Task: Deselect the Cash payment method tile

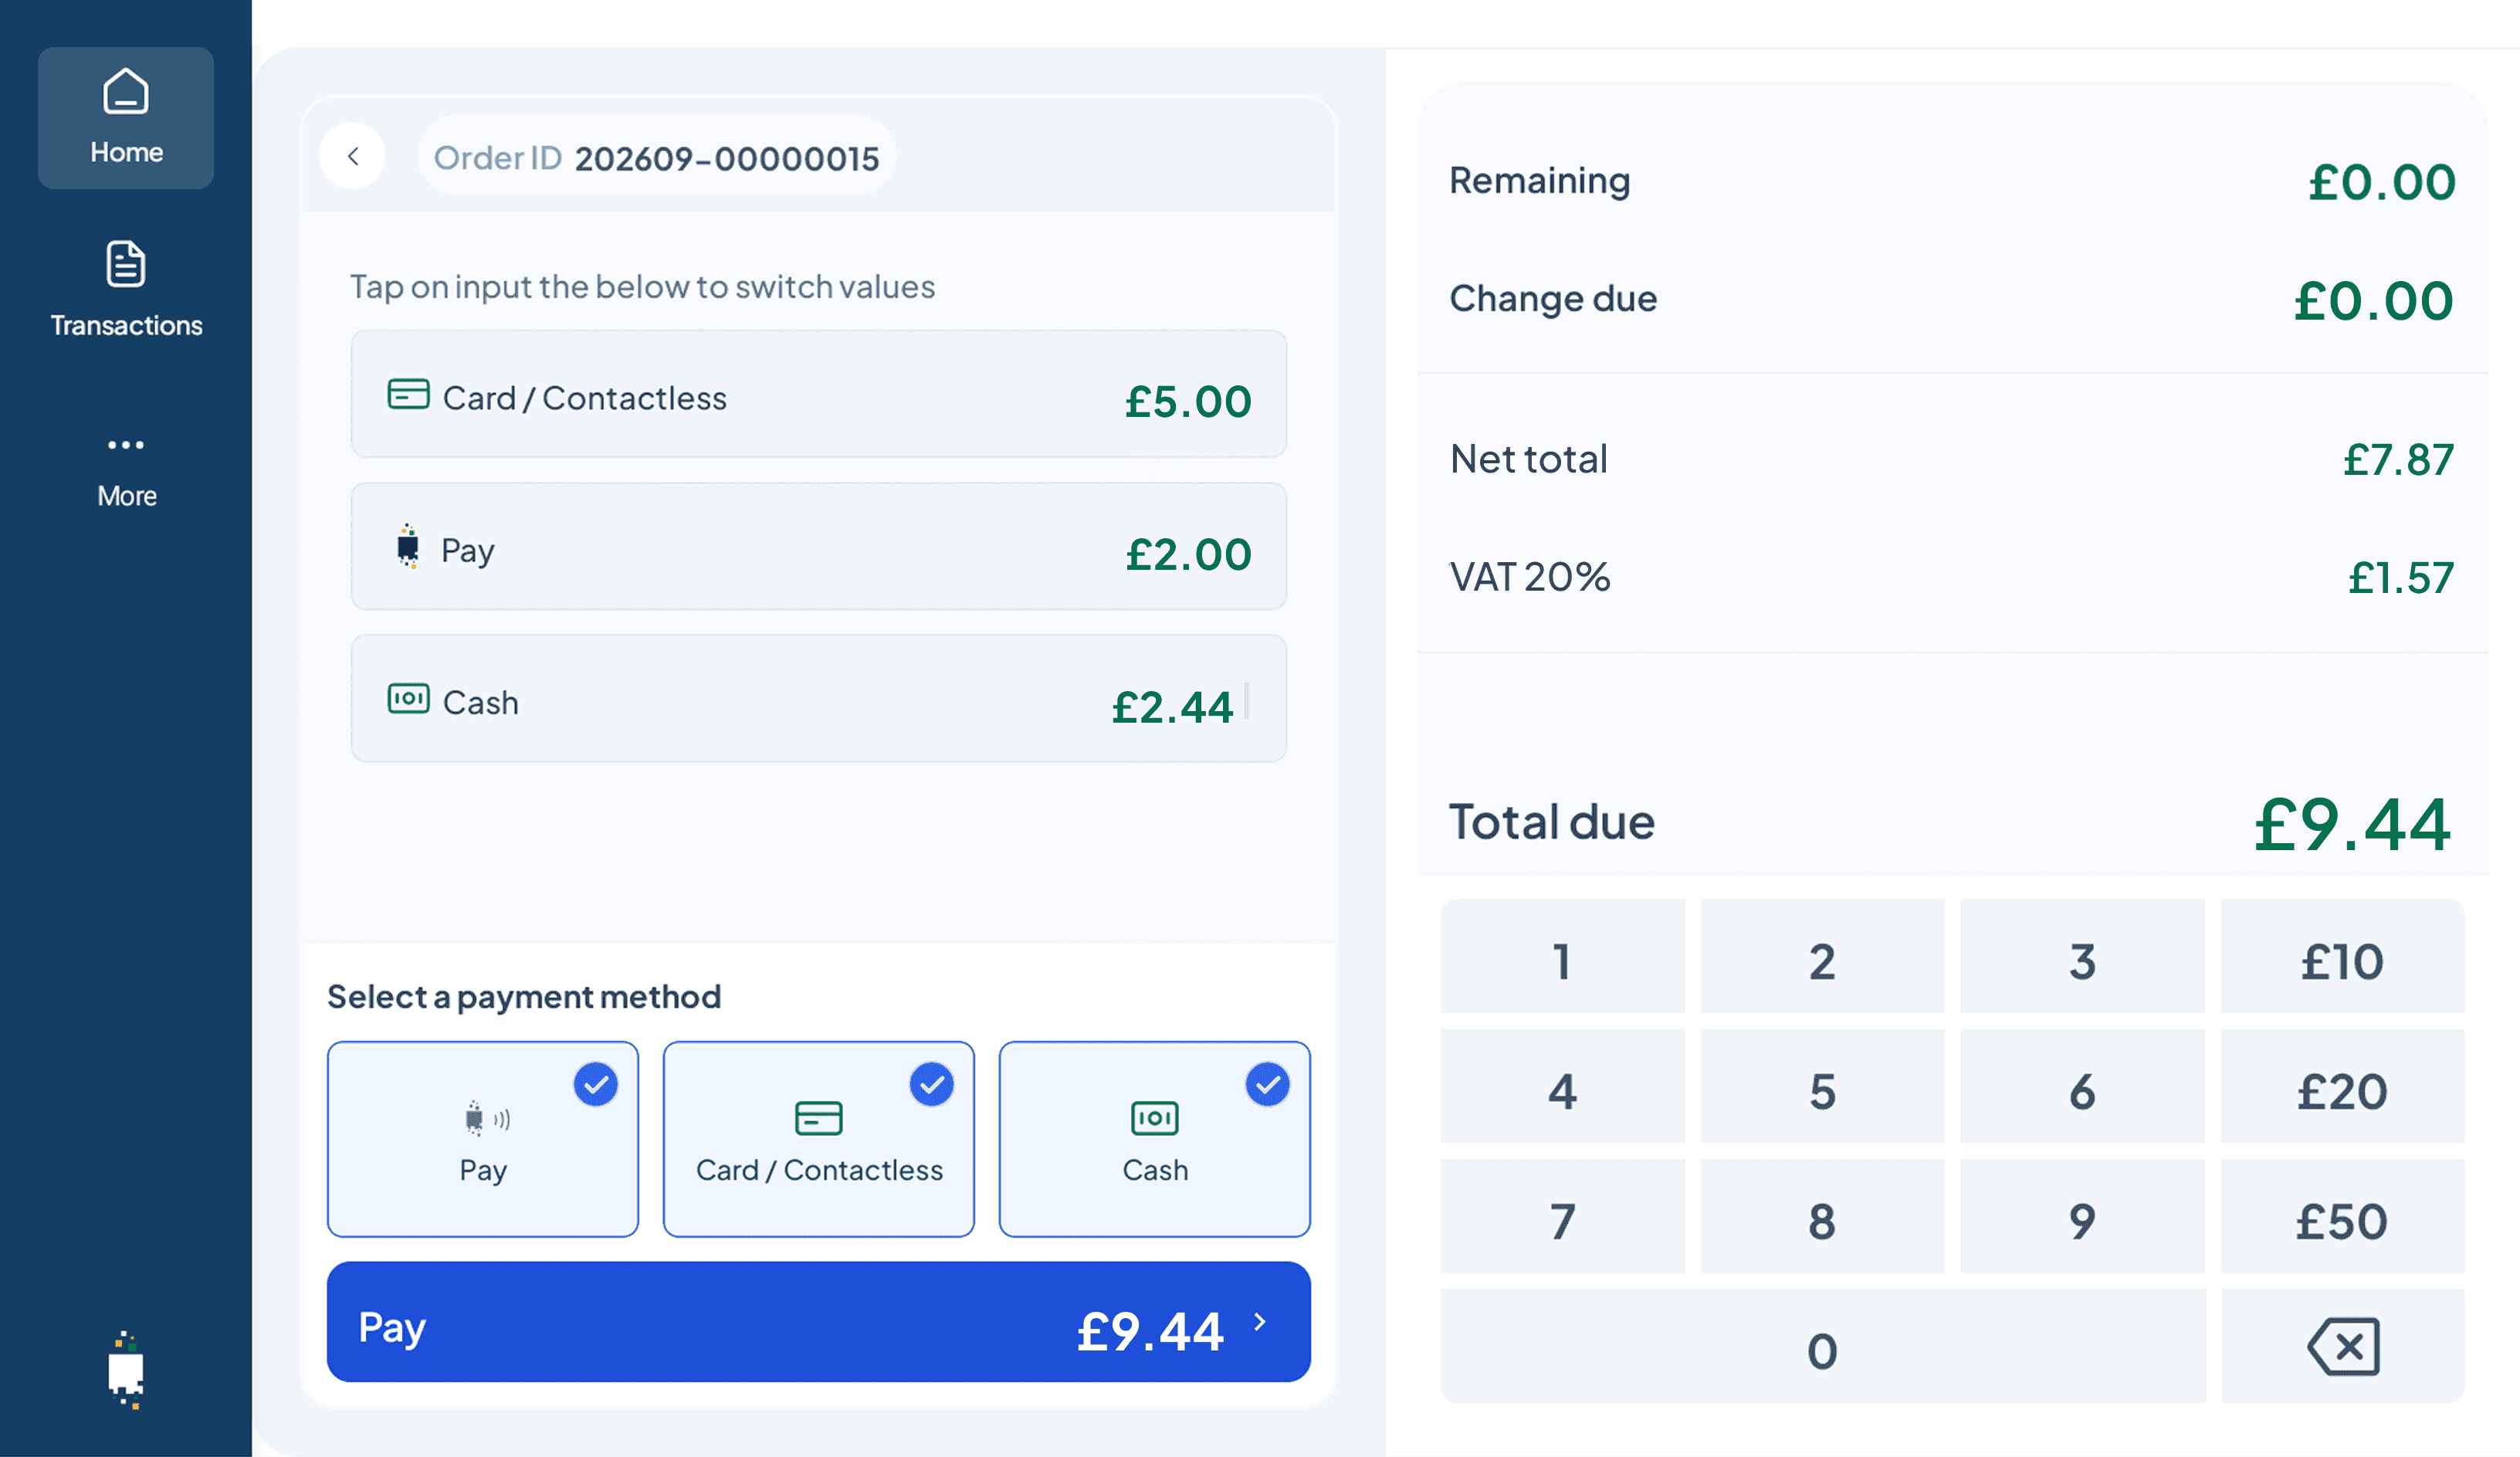Action: point(1155,1139)
